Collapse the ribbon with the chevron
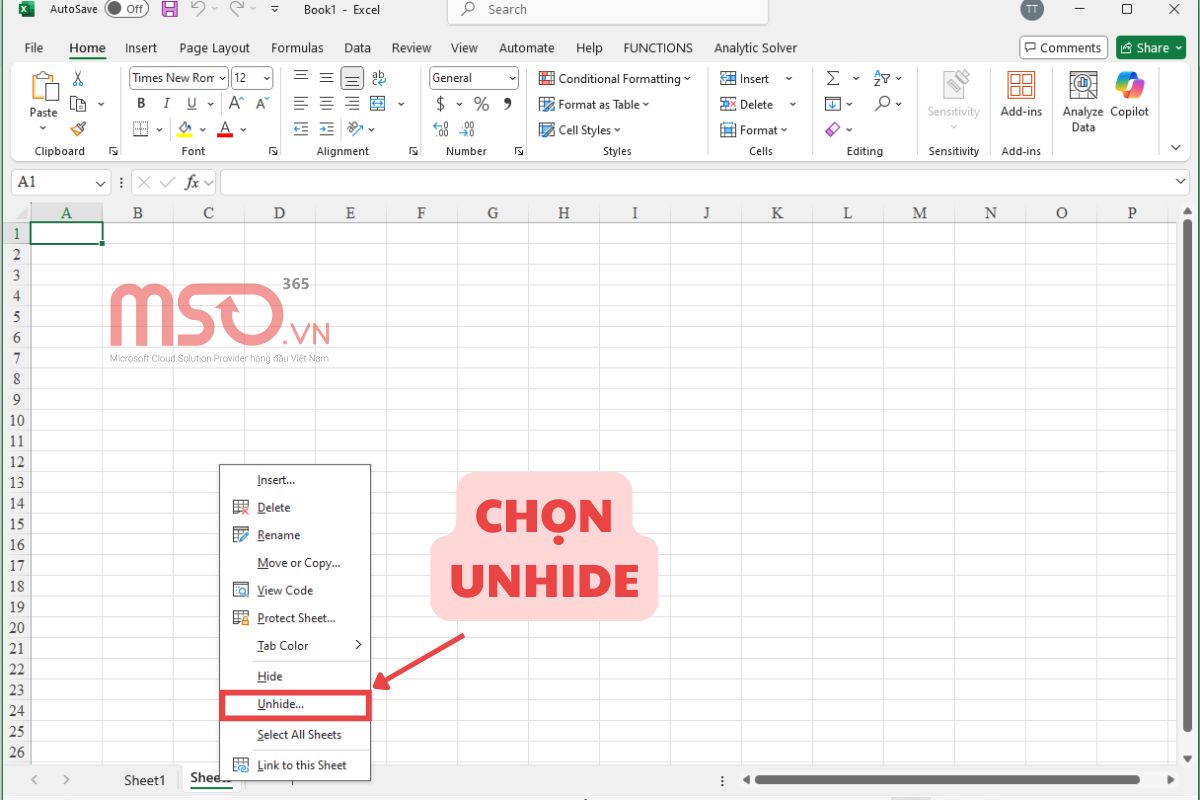Image resolution: width=1200 pixels, height=800 pixels. 1175,147
